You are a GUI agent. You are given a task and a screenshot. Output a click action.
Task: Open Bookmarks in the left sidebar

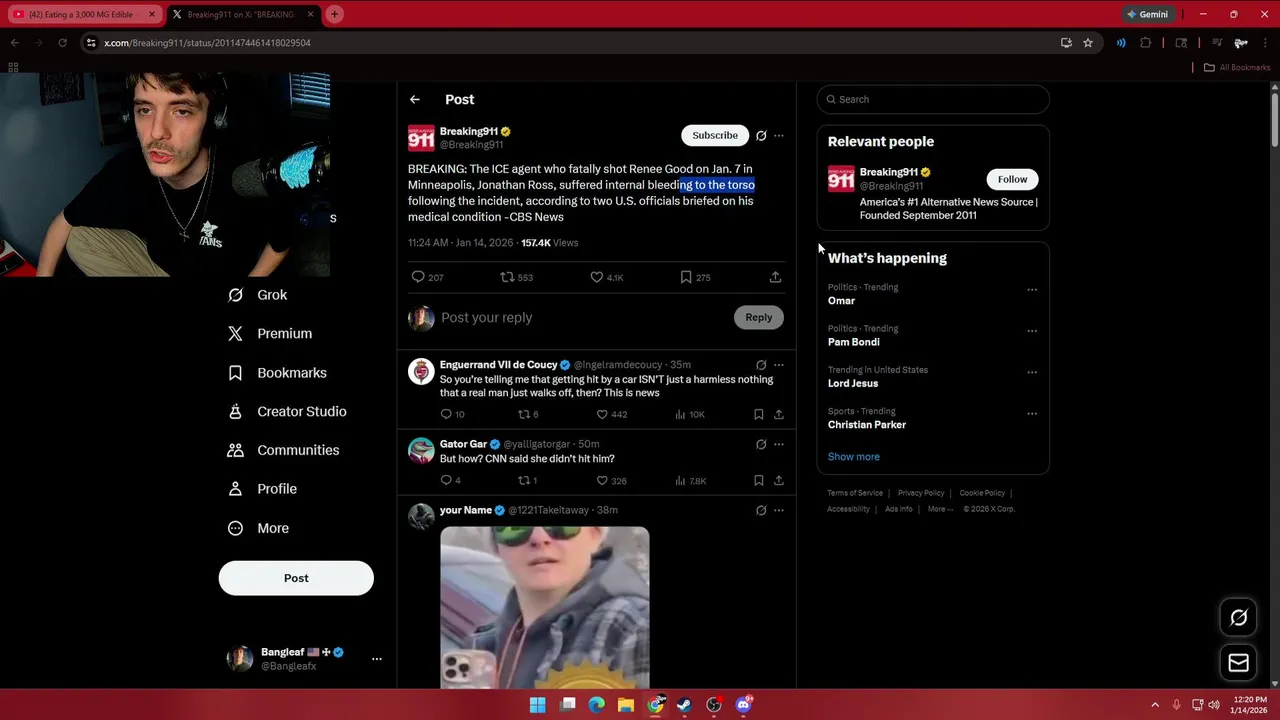[278, 373]
